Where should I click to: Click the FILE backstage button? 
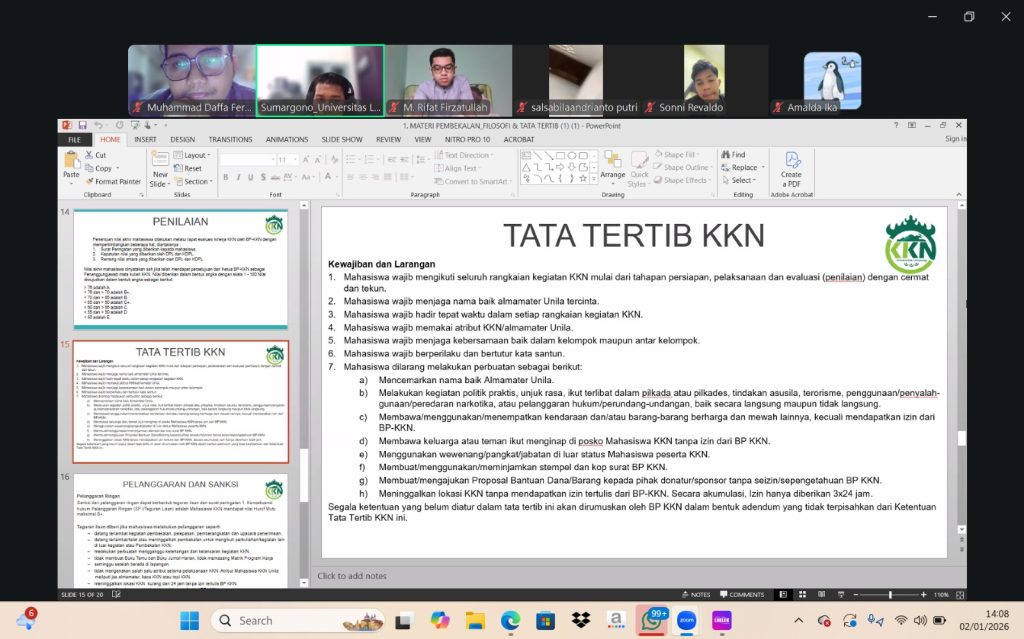click(x=74, y=140)
